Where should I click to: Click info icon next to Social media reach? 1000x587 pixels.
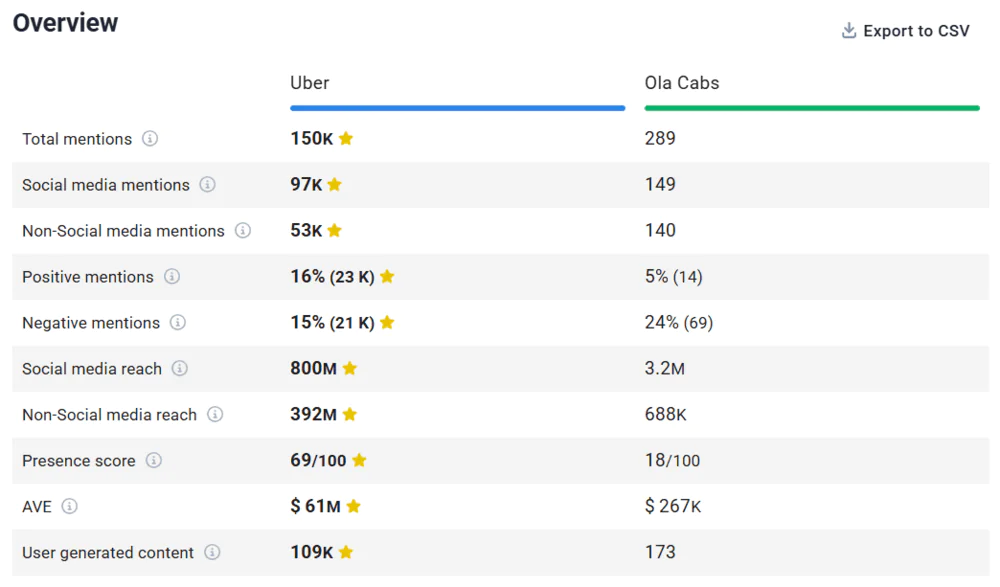coord(180,369)
